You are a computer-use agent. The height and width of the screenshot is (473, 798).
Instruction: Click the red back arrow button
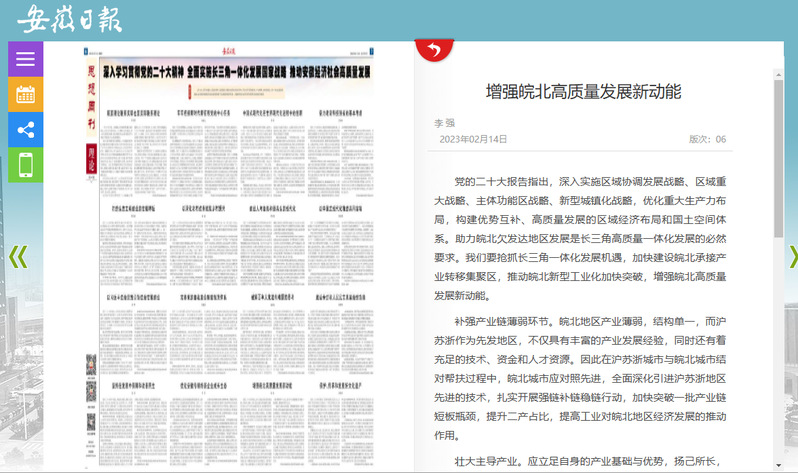(434, 49)
